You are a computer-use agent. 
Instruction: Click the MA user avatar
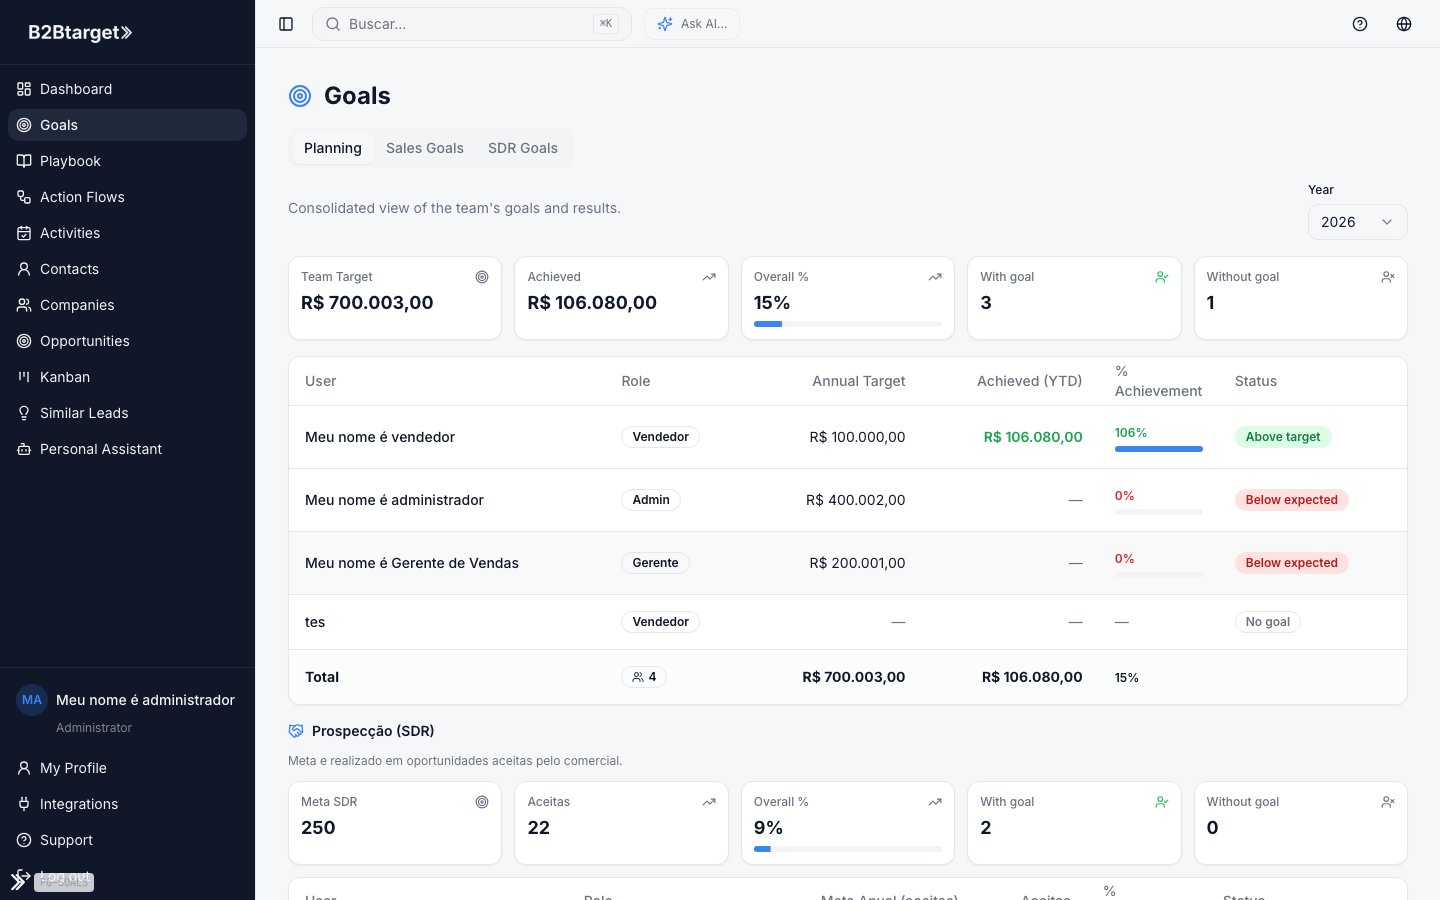tap(32, 700)
